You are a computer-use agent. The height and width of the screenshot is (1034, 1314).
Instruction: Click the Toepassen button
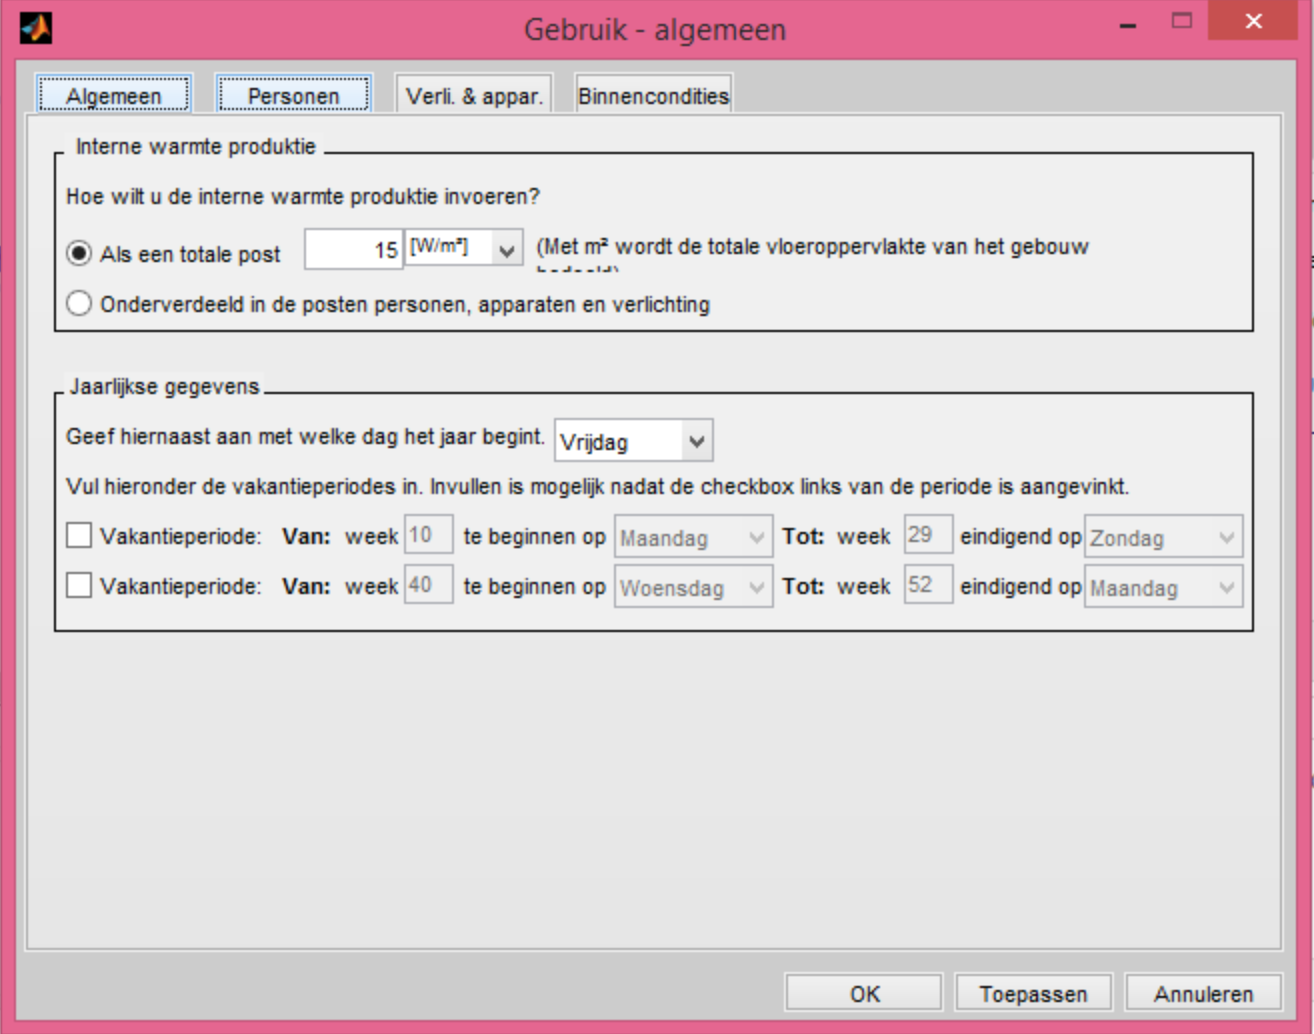(x=1033, y=993)
